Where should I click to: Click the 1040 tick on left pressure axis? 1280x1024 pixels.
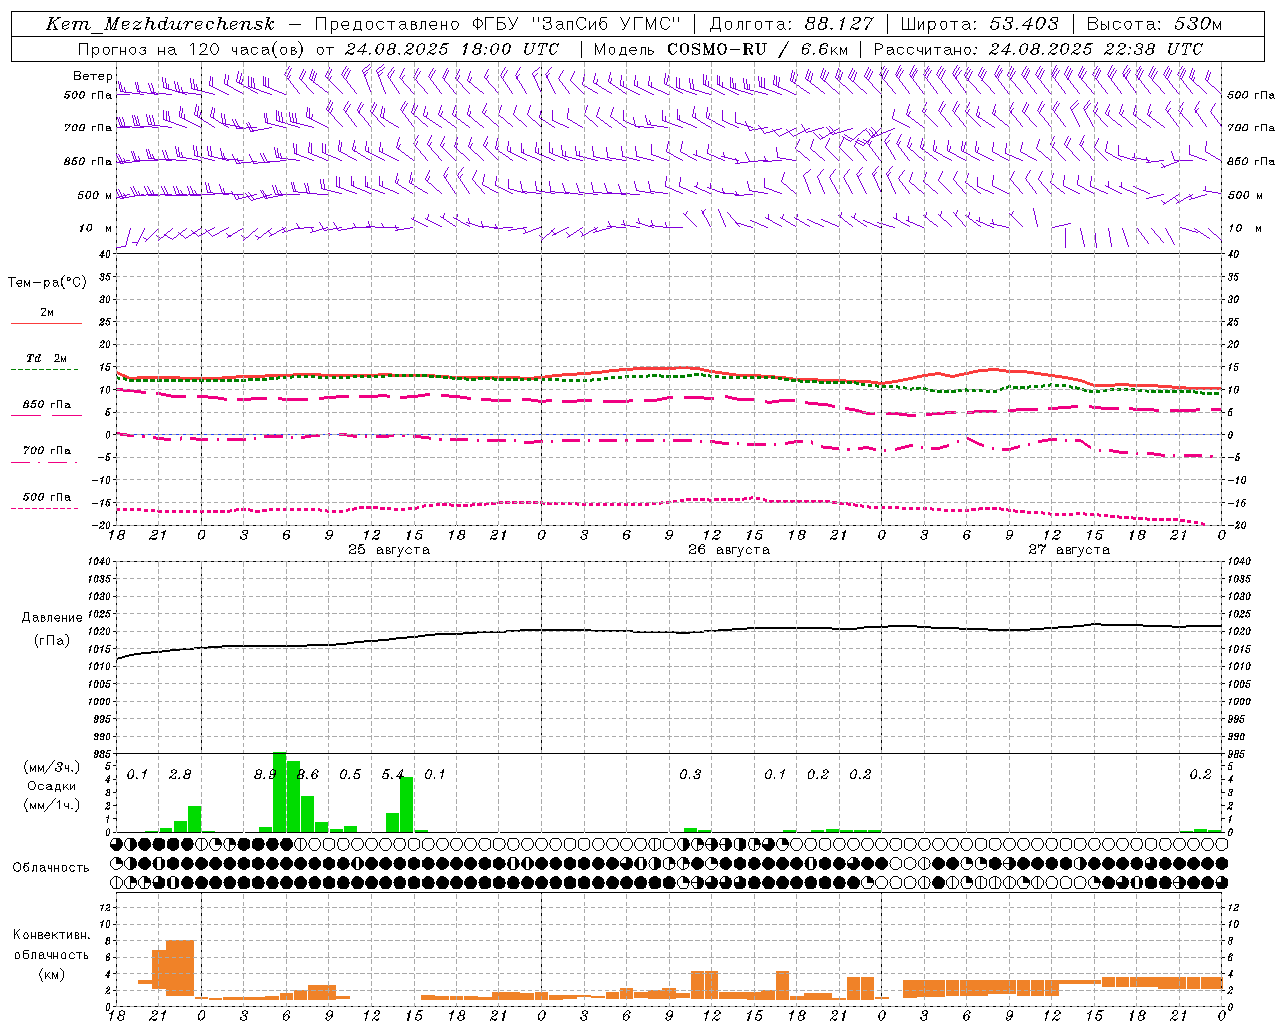pyautogui.click(x=98, y=562)
